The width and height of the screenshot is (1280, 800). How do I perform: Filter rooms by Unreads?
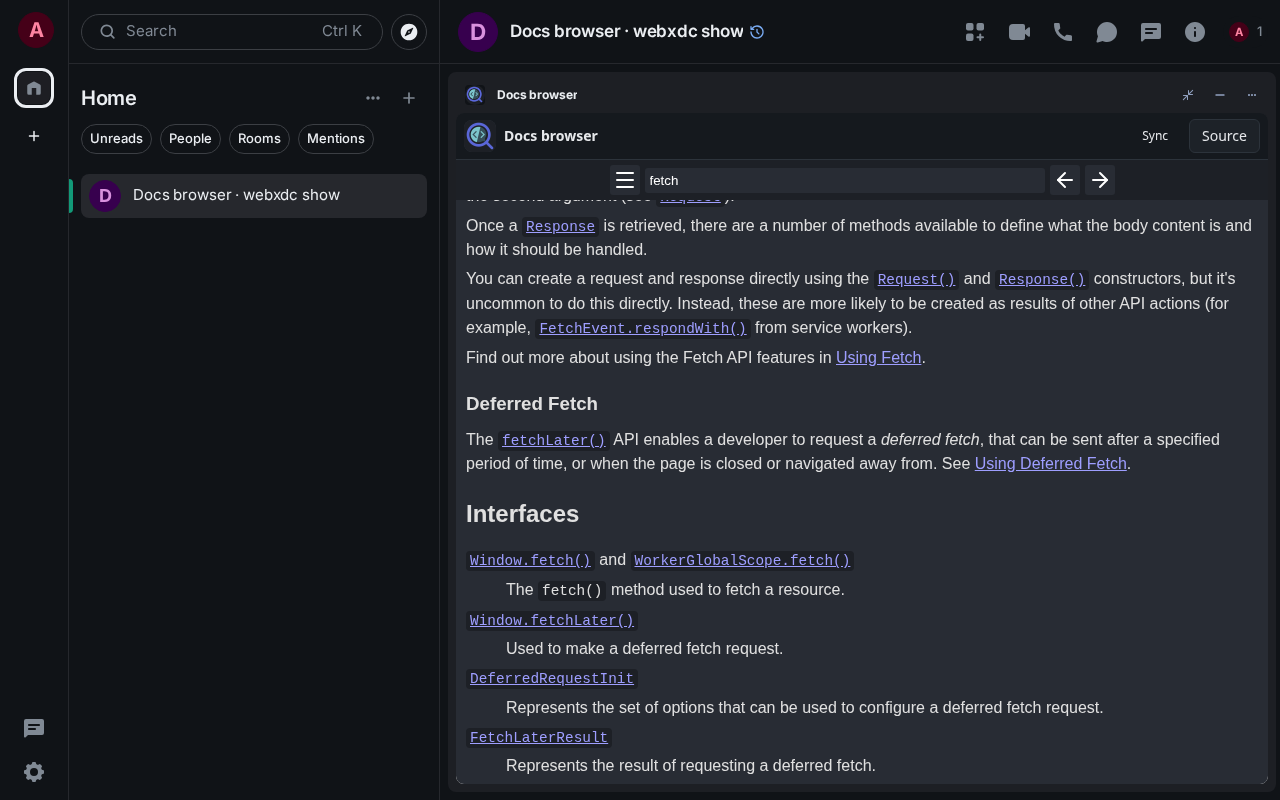click(116, 139)
